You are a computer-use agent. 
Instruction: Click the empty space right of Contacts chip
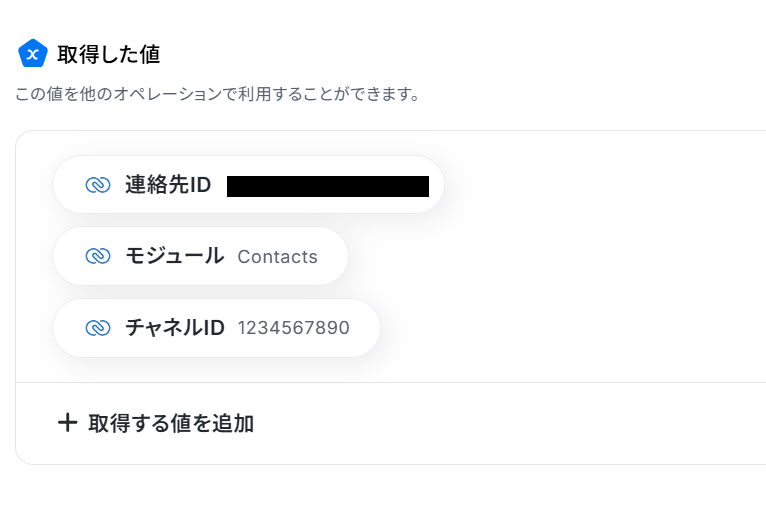[x=550, y=257]
